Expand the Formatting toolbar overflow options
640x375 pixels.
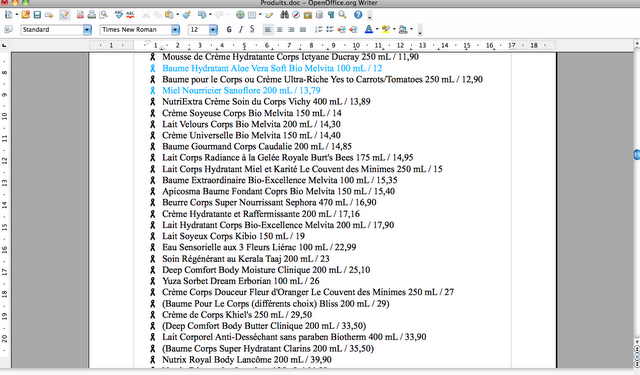420,30
